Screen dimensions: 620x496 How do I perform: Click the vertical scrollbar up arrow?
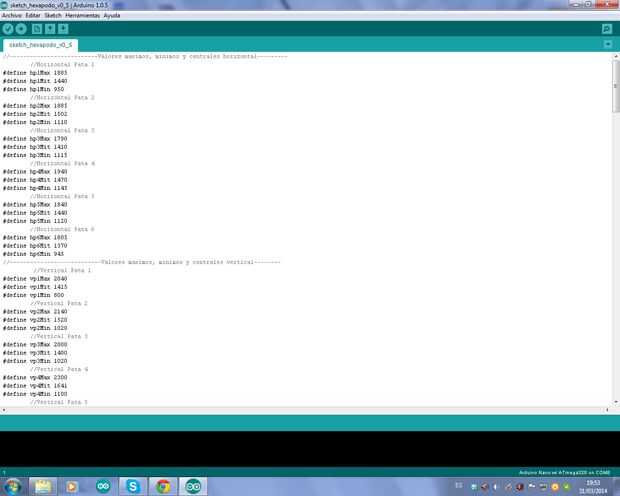click(616, 57)
